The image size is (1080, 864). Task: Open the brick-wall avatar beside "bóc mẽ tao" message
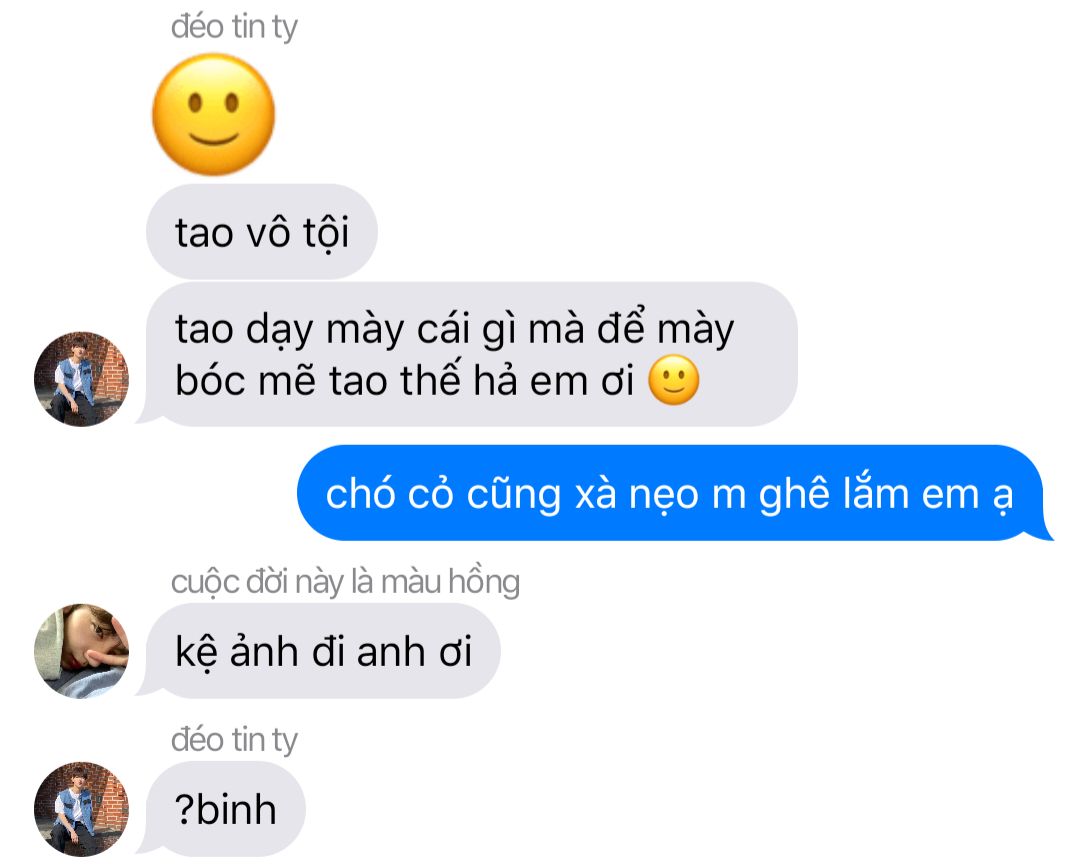(x=81, y=379)
